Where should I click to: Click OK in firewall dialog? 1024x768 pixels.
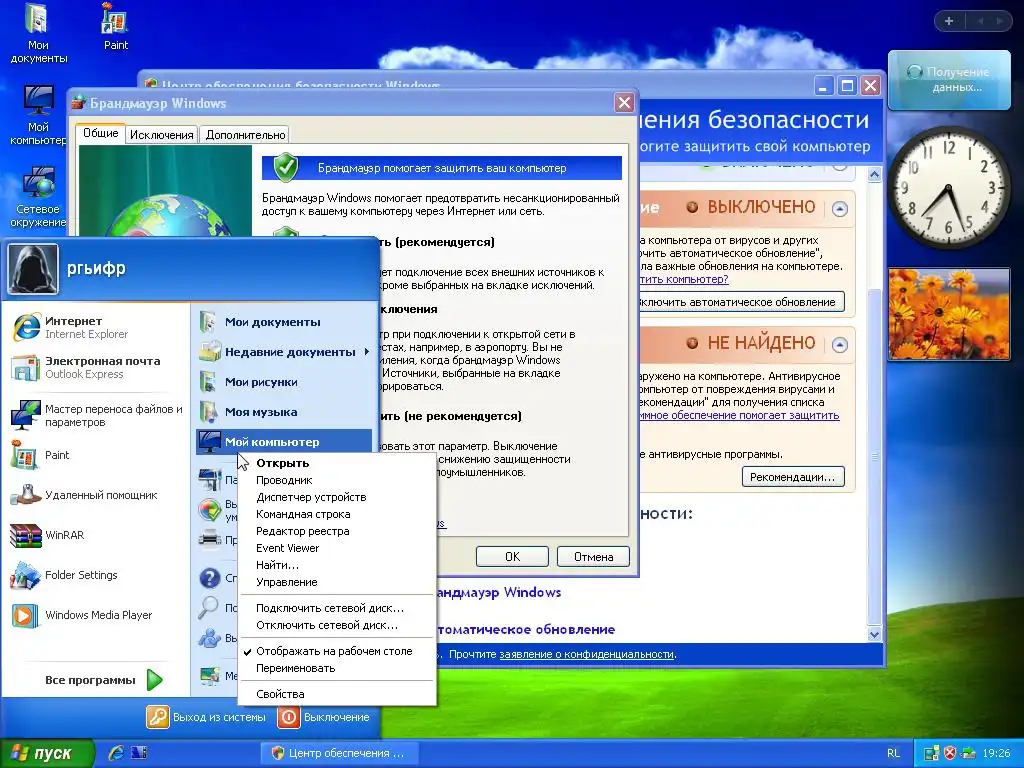pos(512,556)
